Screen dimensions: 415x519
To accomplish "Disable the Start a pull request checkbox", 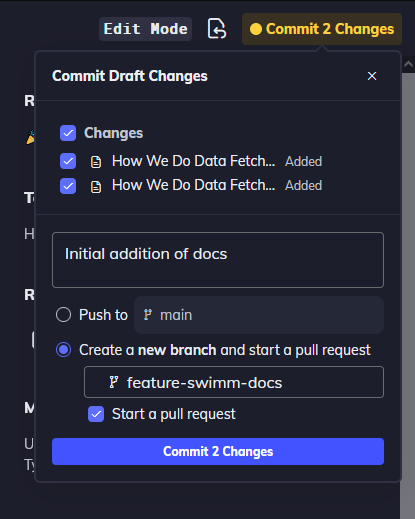I will point(96,414).
